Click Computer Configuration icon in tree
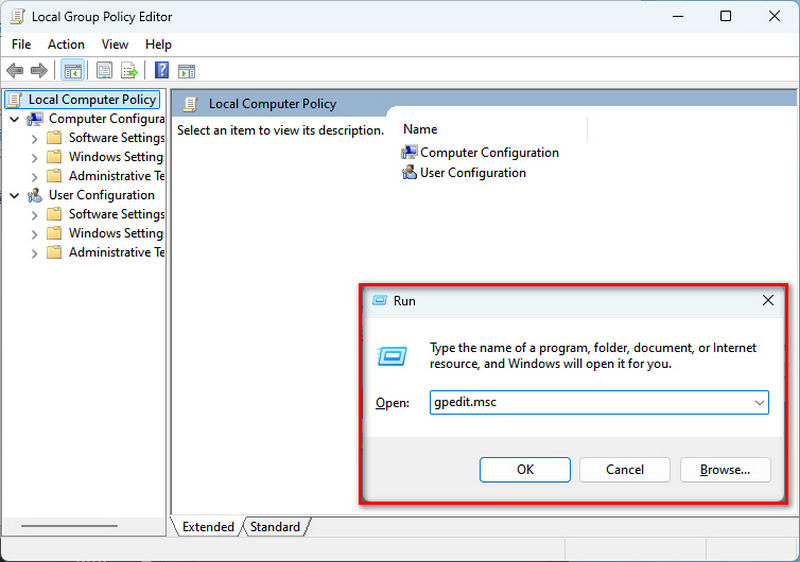This screenshot has height=562, width=800. [35, 119]
